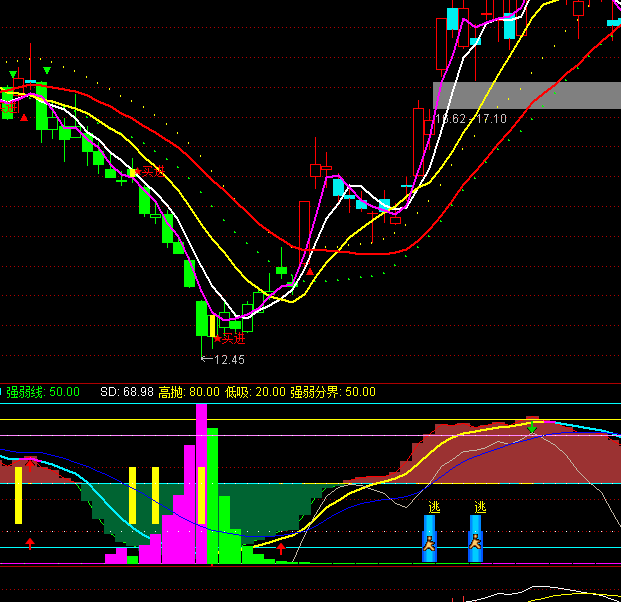Click the 12.45 lowest price annotation
Image resolution: width=621 pixels, height=602 pixels.
coord(228,359)
